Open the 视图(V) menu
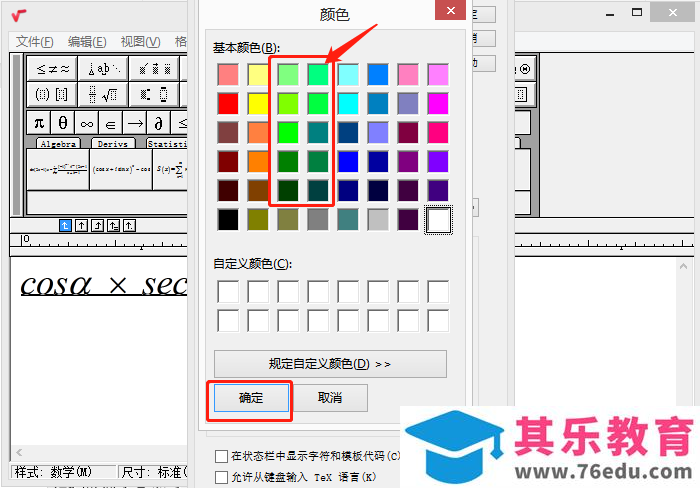Viewport: 700px width, 488px height. [141, 42]
